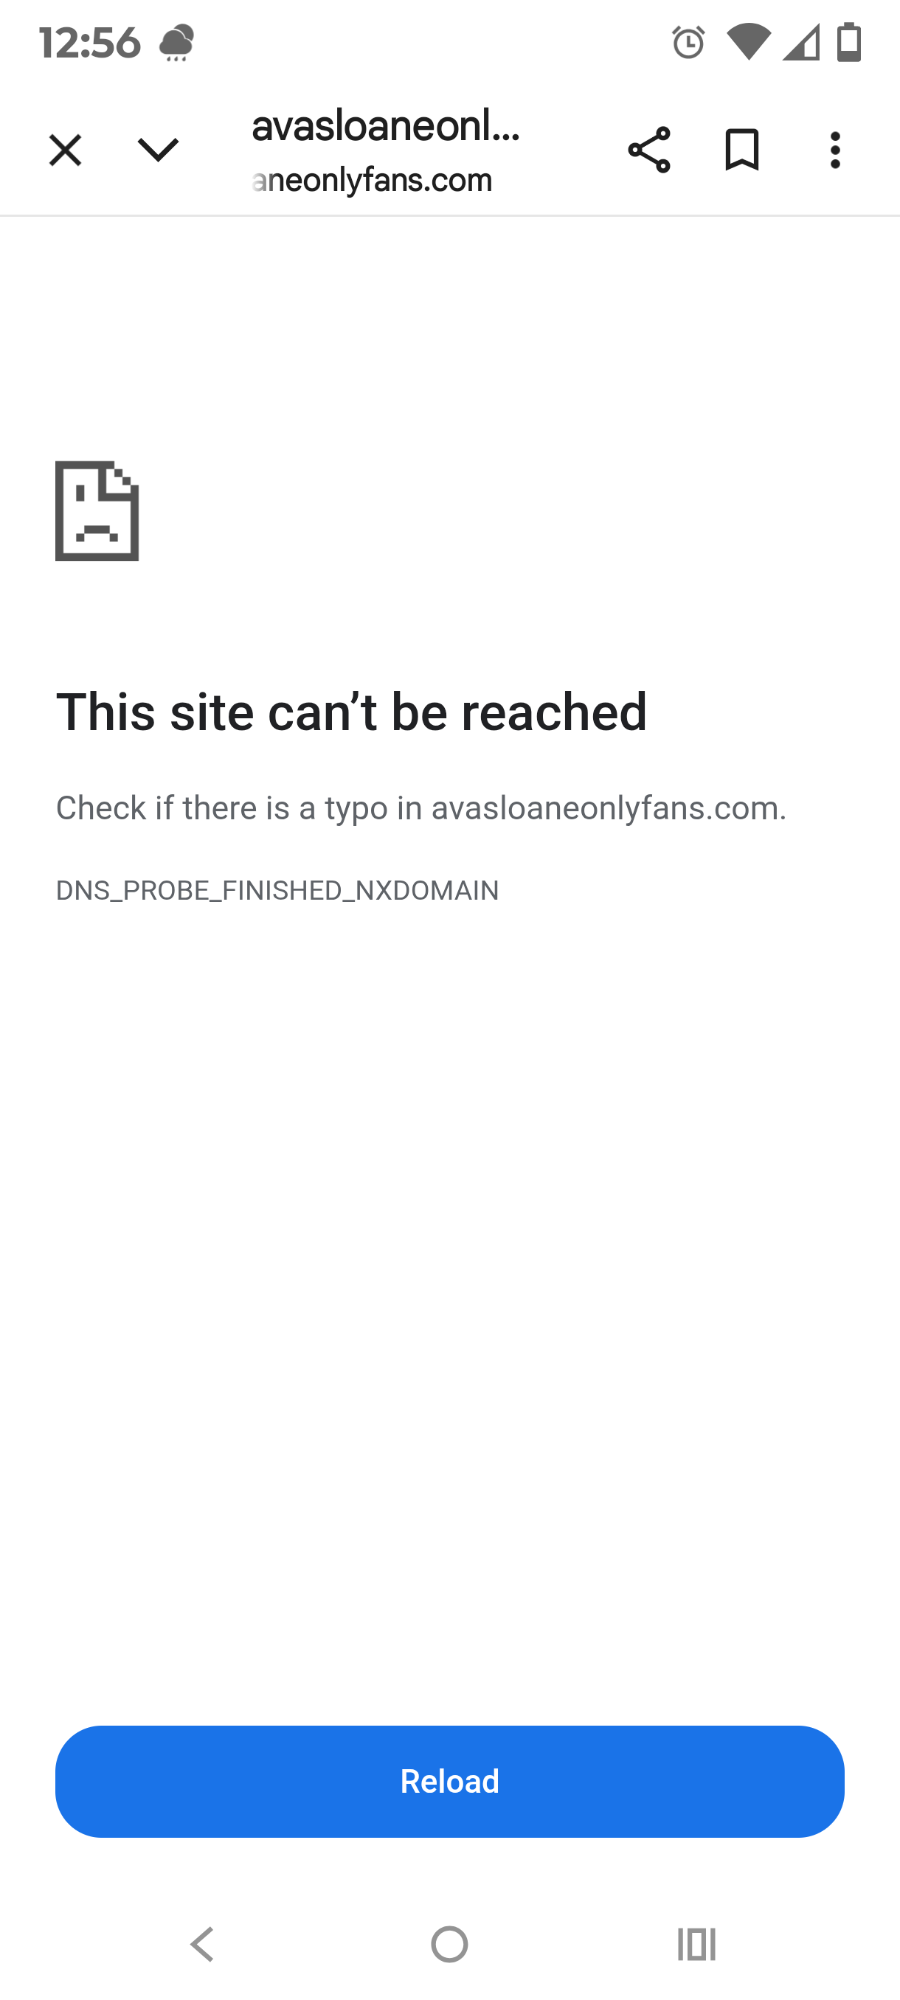Image resolution: width=900 pixels, height=2000 pixels.
Task: Tap the Wi-Fi status icon
Action: [x=748, y=42]
